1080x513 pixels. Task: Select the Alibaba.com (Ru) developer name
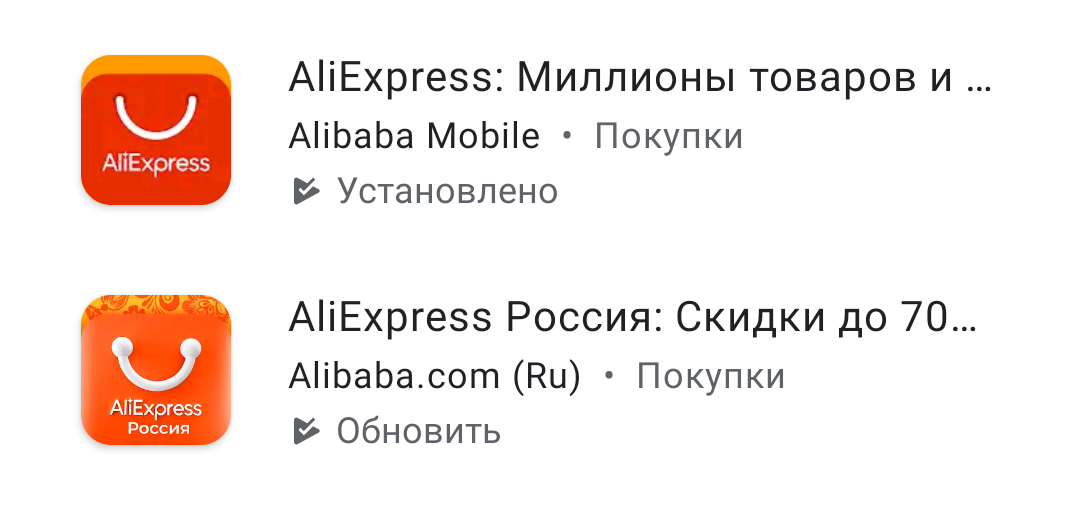434,377
